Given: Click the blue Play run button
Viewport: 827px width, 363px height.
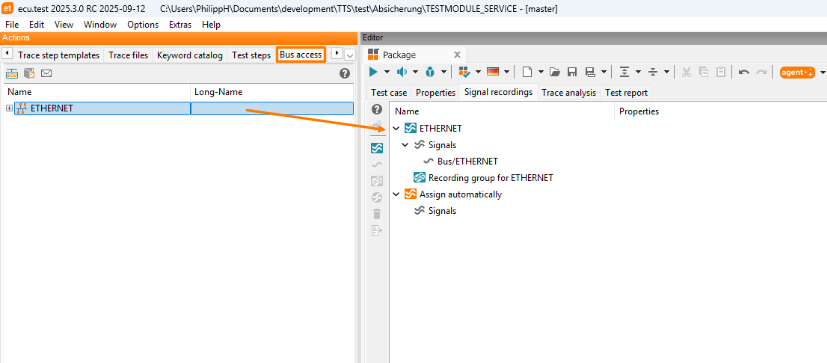Looking at the screenshot, I should (x=373, y=72).
